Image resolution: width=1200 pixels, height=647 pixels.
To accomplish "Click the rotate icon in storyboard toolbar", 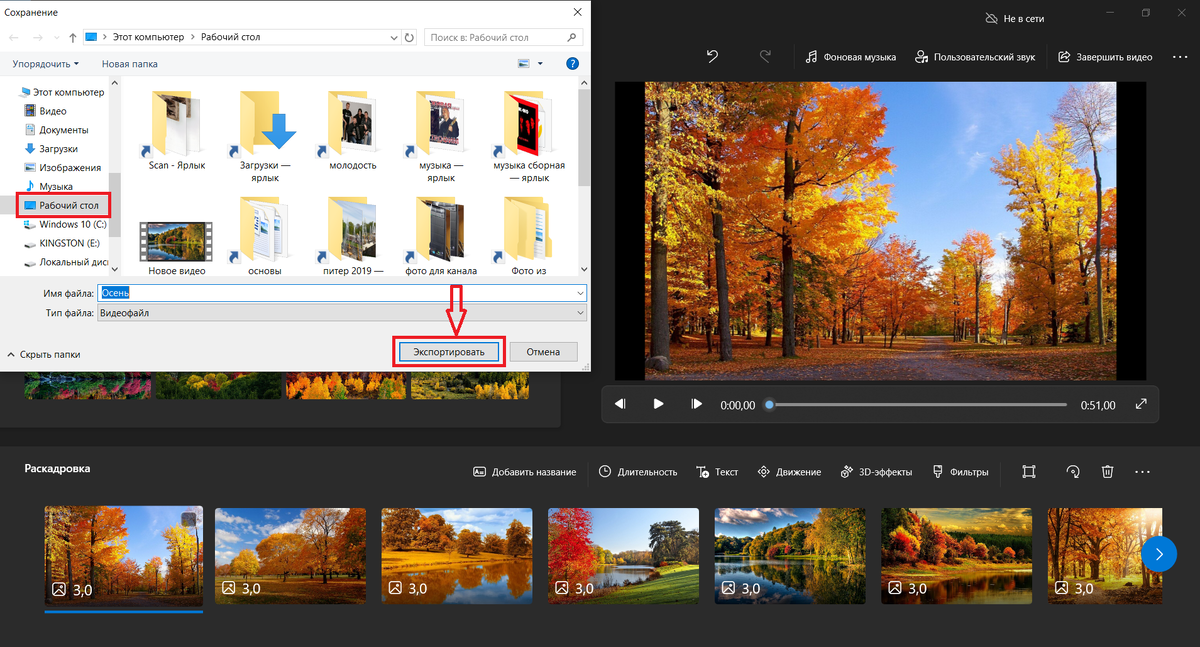I will pos(1072,471).
